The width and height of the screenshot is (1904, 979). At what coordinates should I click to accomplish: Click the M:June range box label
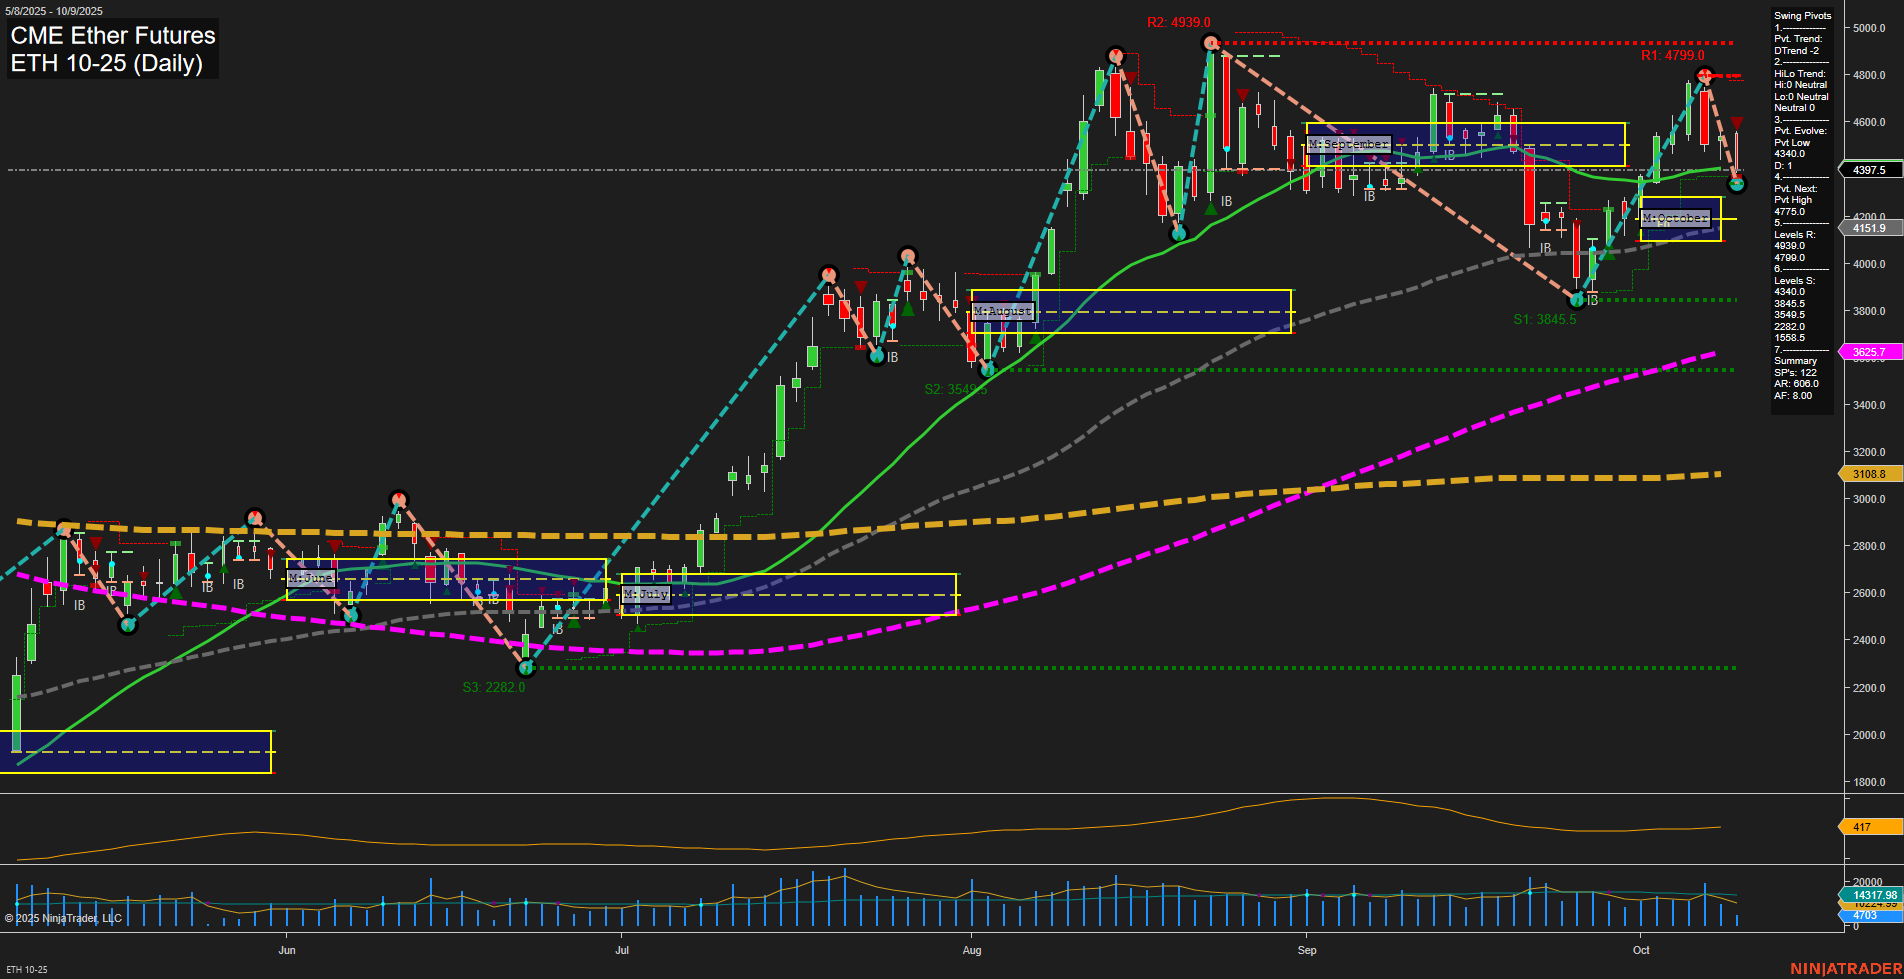311,578
